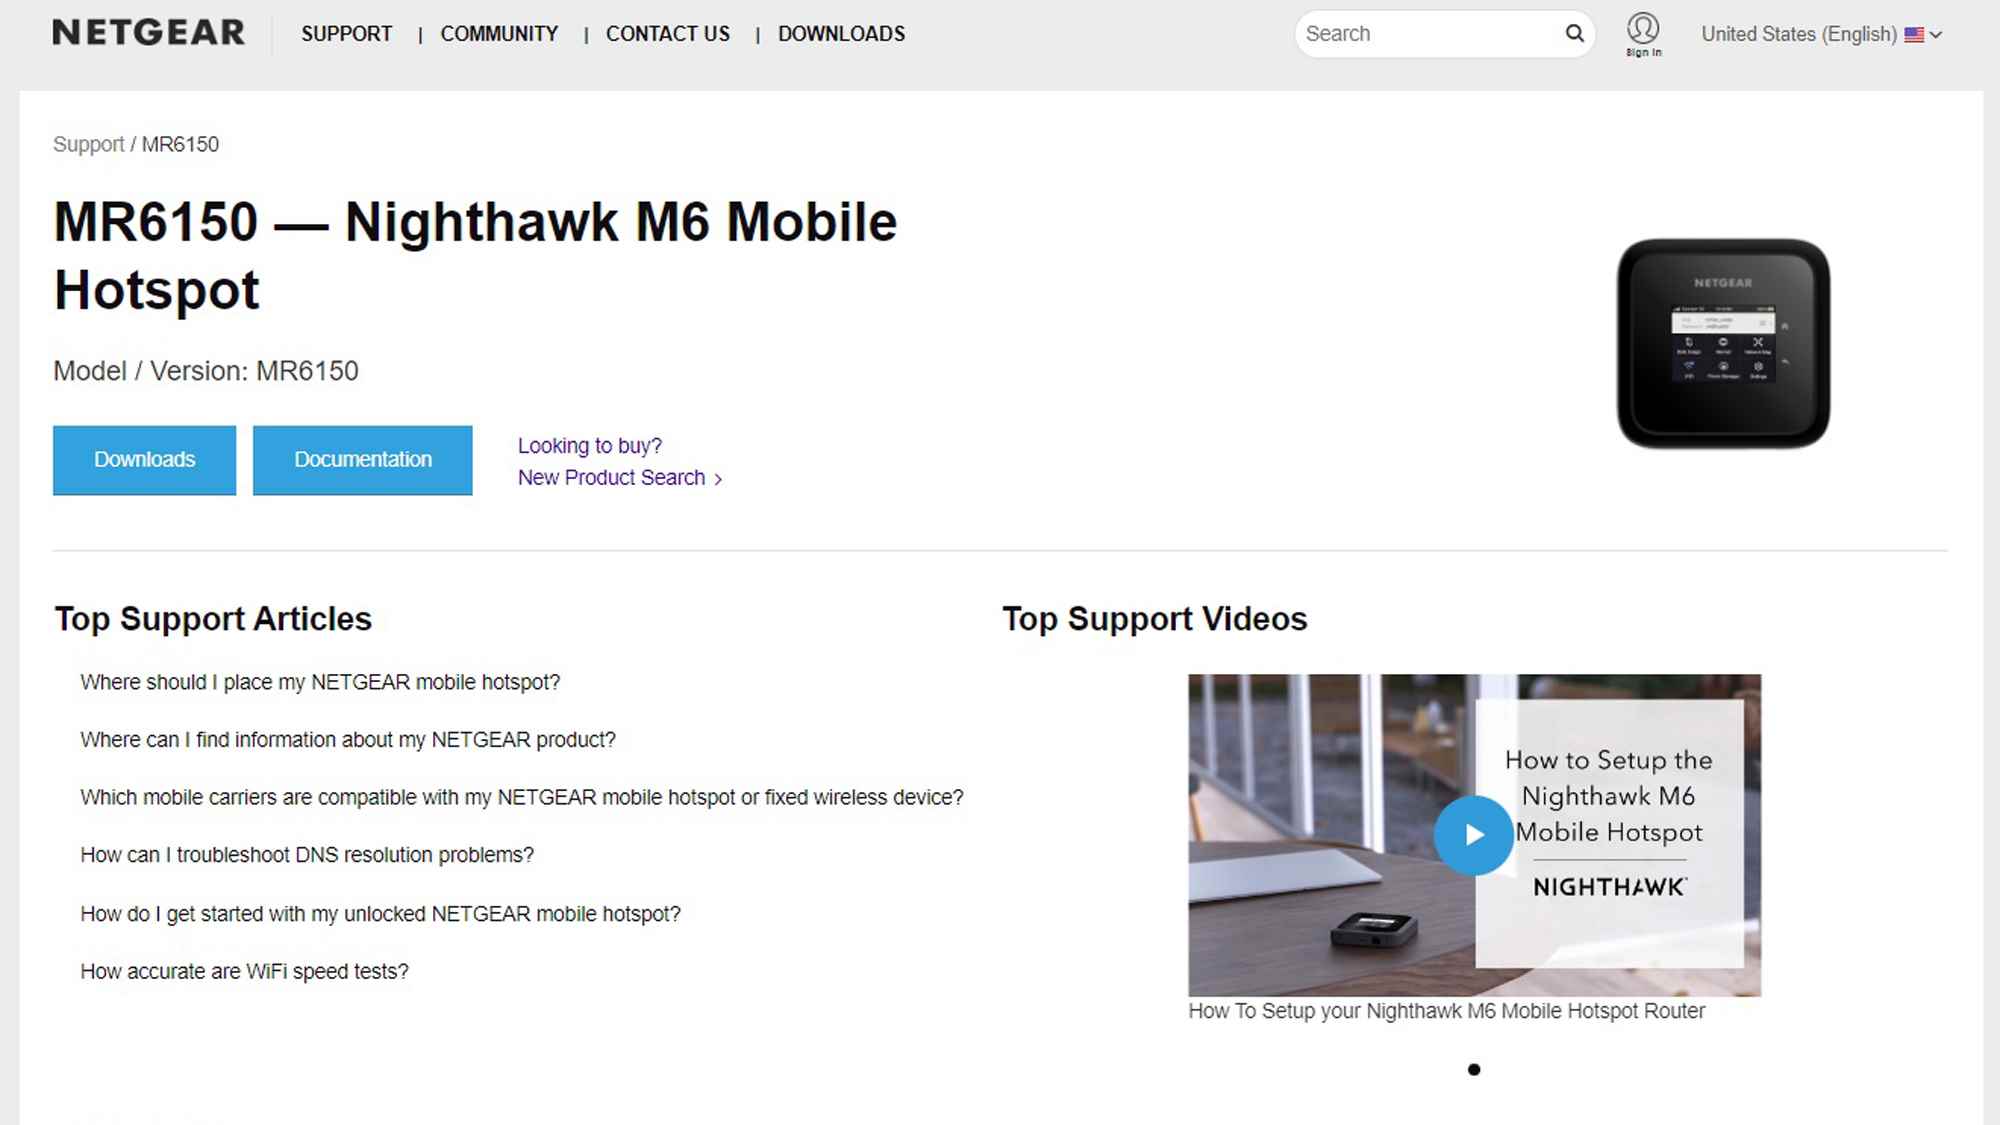Click the Downloads navigation menu item

pyautogui.click(x=839, y=33)
